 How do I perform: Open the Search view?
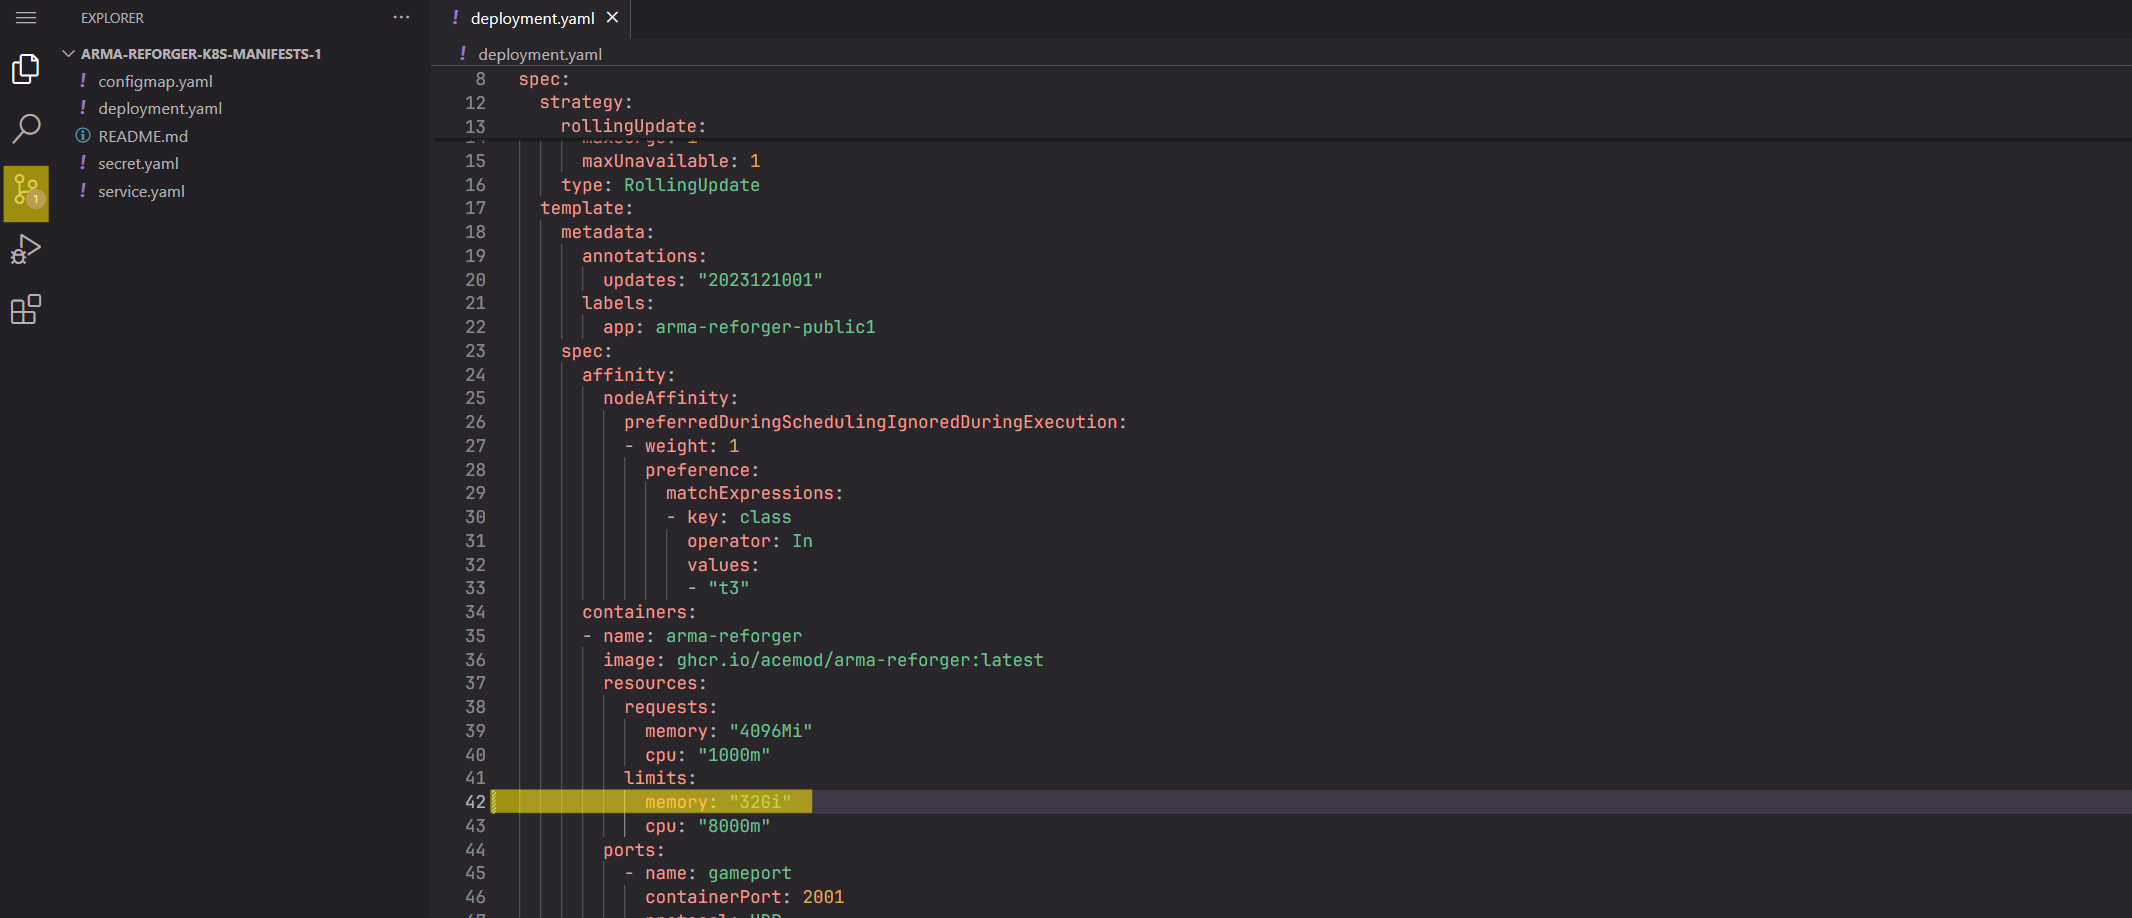tap(26, 128)
